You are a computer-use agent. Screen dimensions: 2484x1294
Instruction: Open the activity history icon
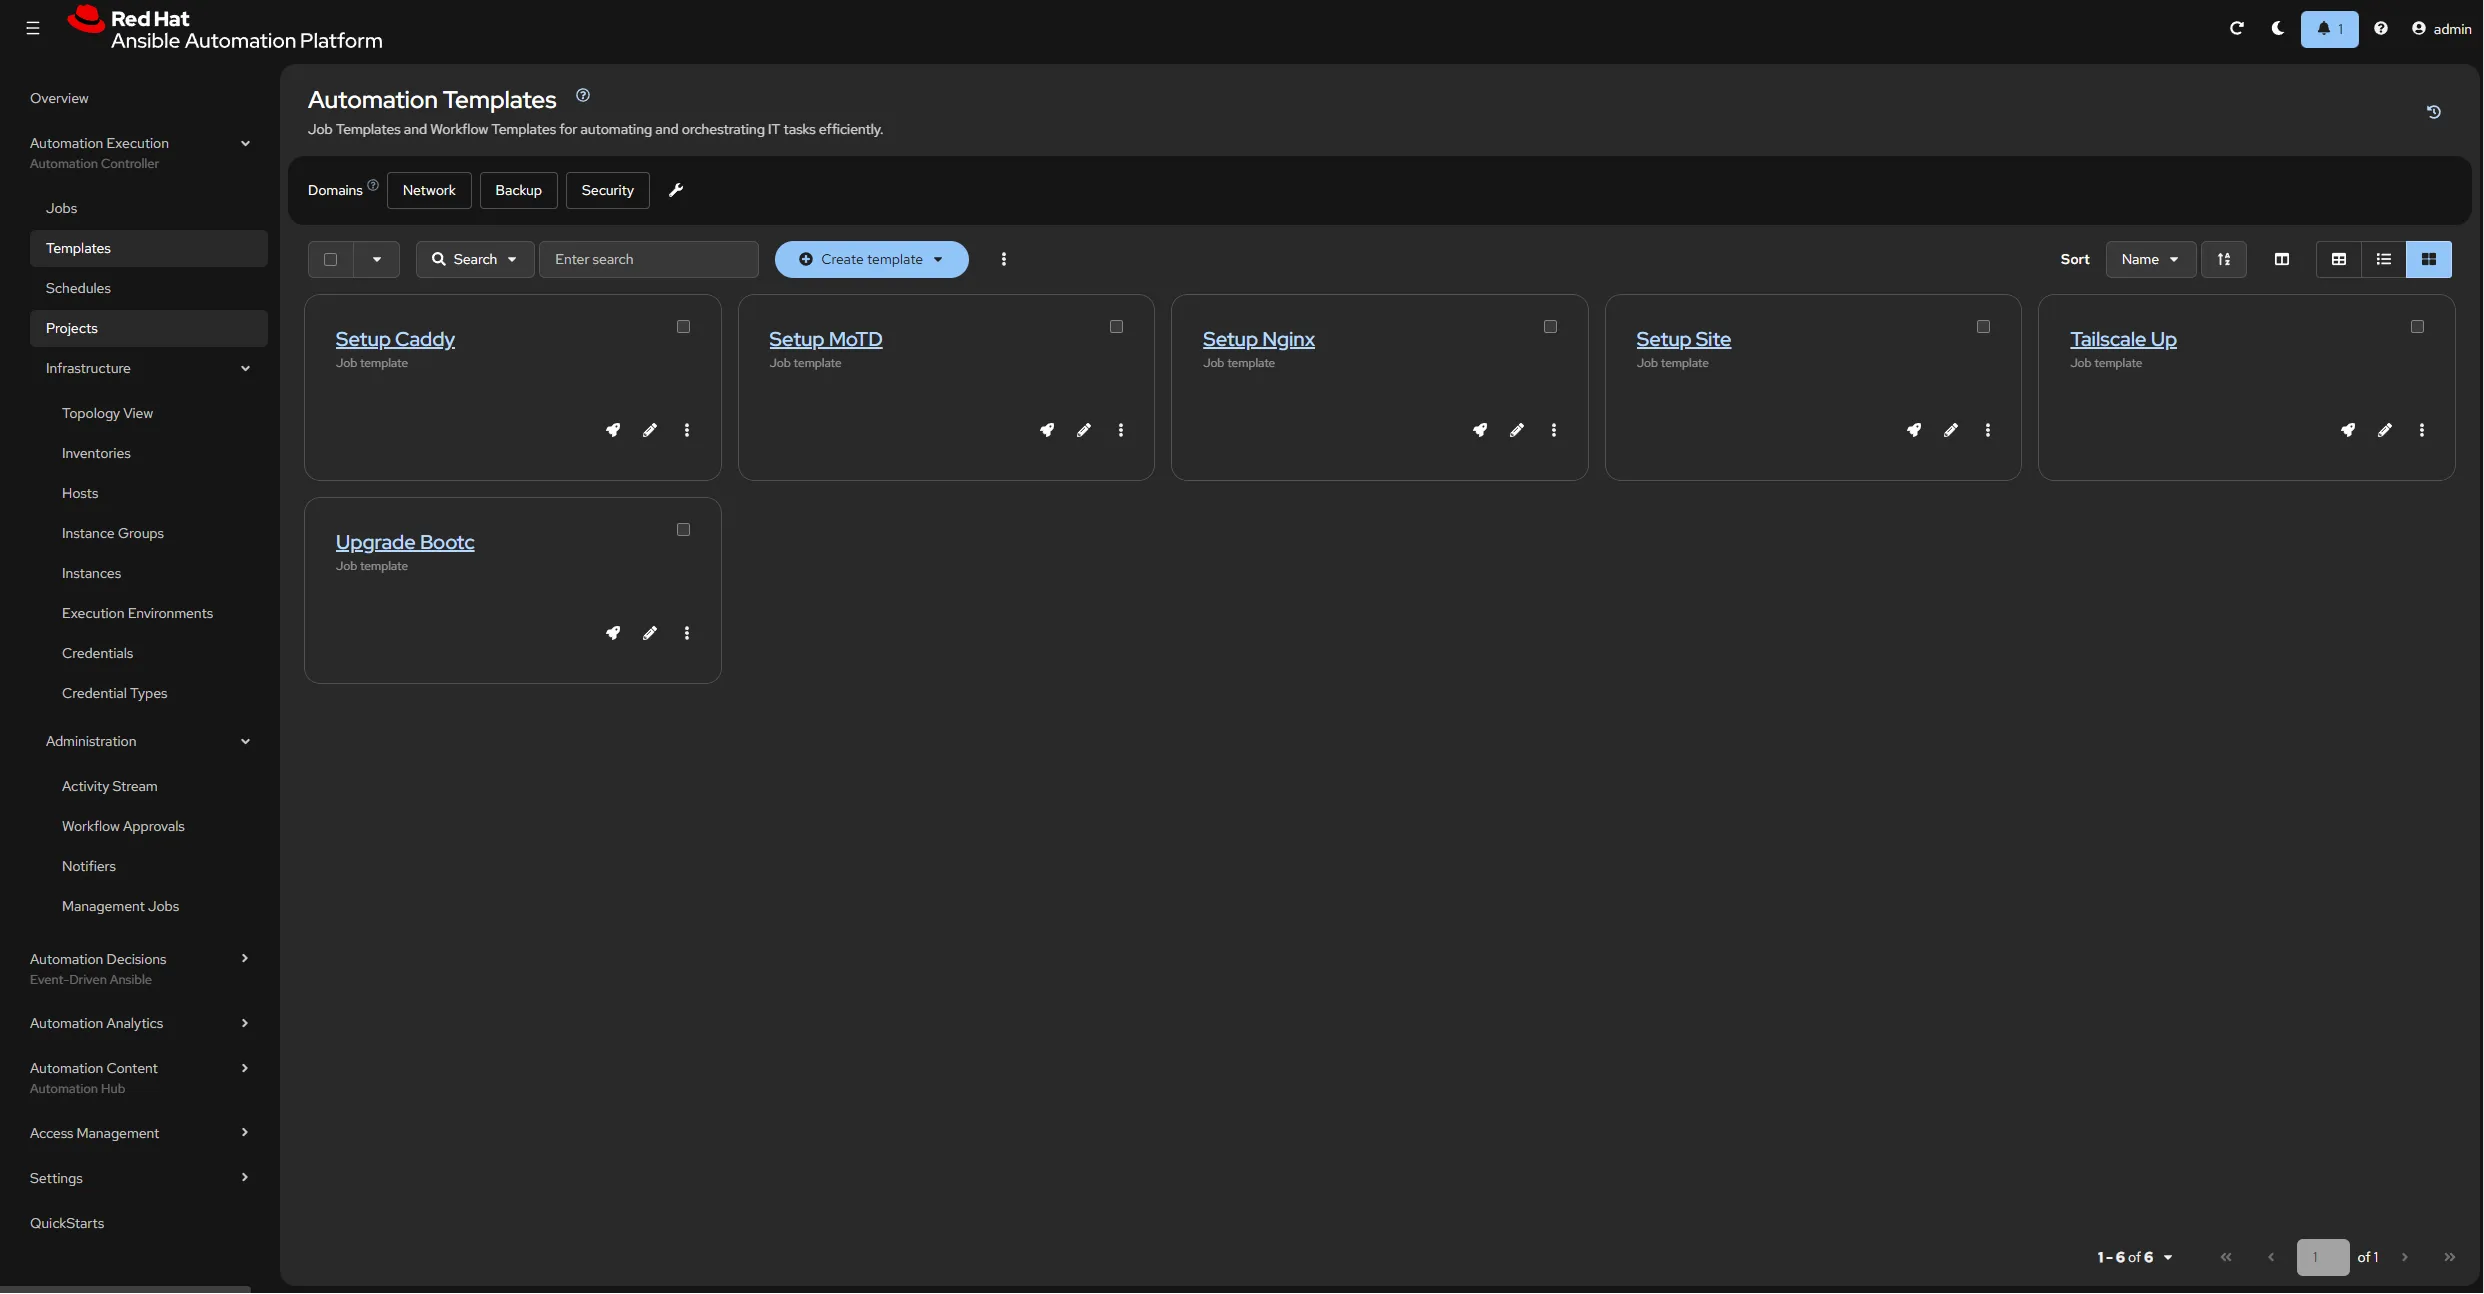click(x=2434, y=112)
